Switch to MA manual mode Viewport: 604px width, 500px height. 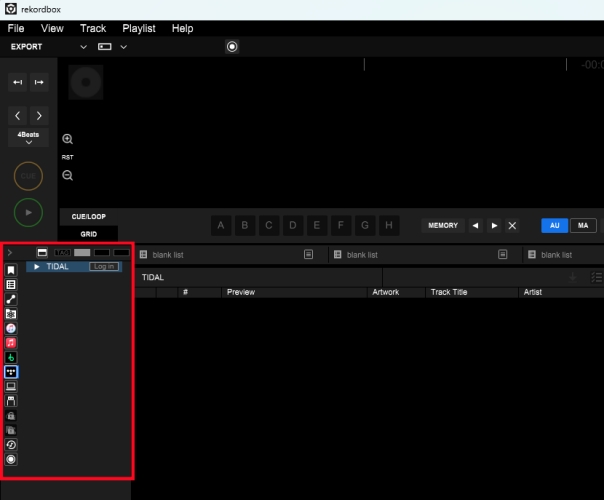583,225
